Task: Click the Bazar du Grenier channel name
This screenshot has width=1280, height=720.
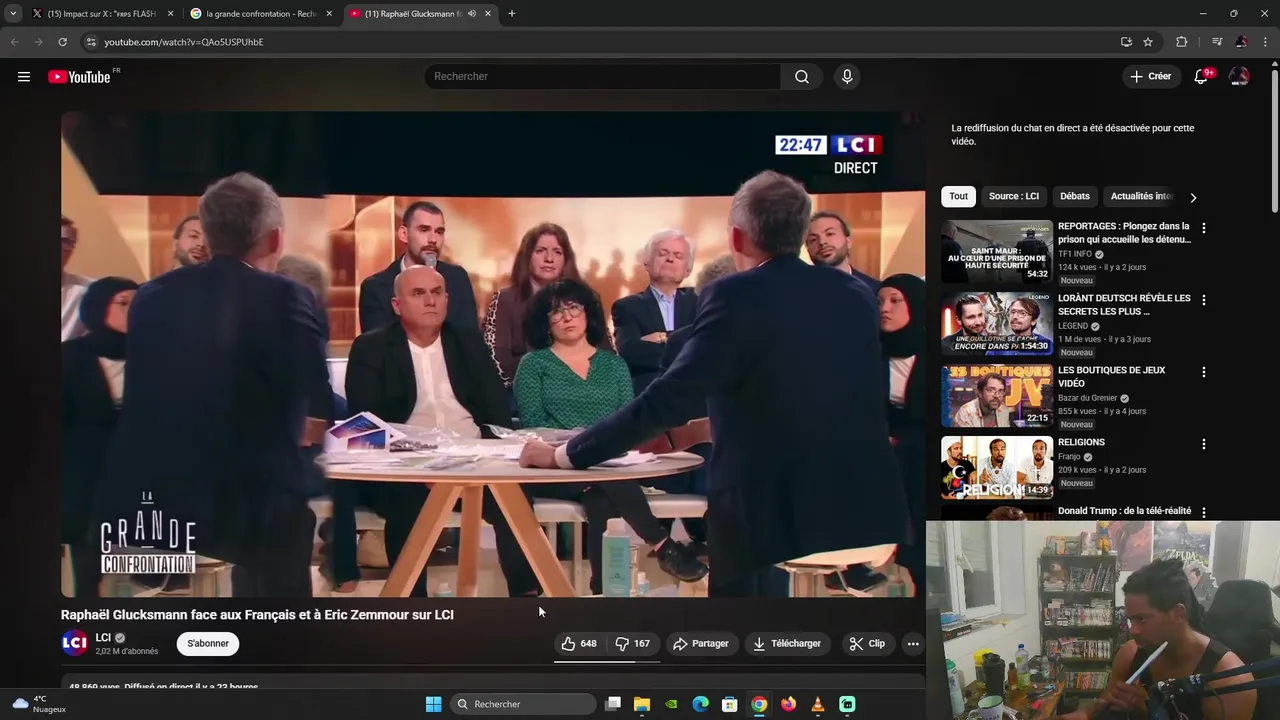Action: 1088,398
